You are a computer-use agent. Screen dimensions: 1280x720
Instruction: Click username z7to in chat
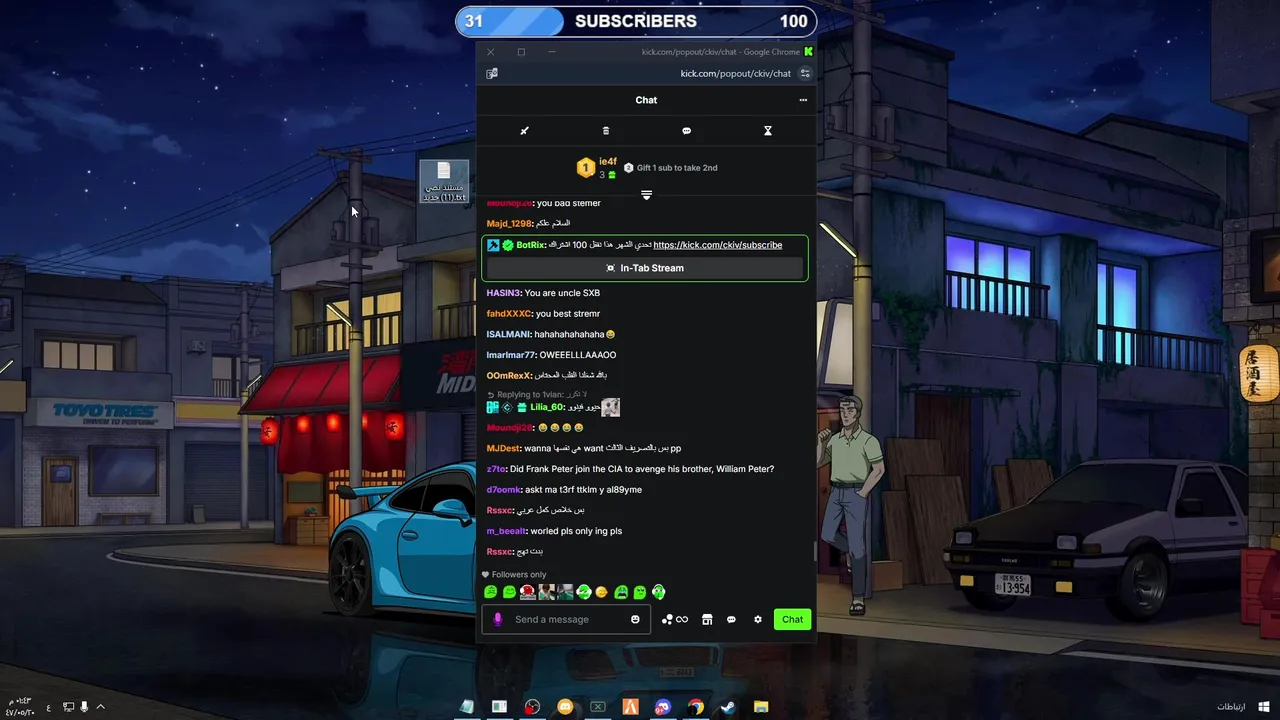(x=496, y=469)
